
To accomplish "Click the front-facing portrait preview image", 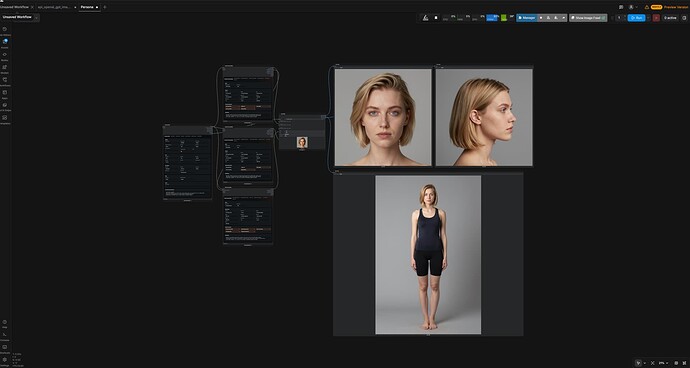I will click(x=383, y=117).
